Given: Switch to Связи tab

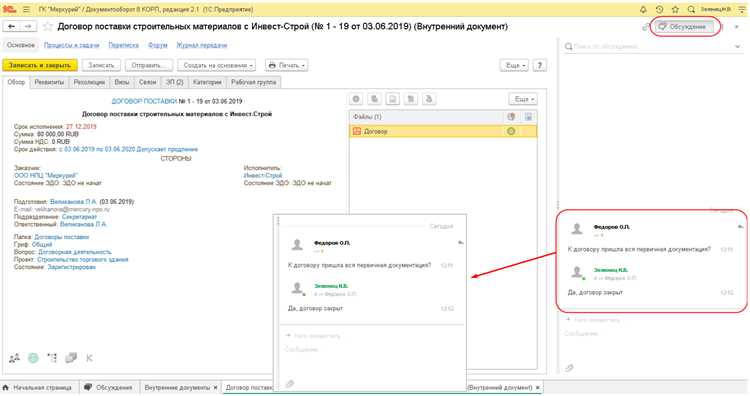Looking at the screenshot, I should coord(147,82).
